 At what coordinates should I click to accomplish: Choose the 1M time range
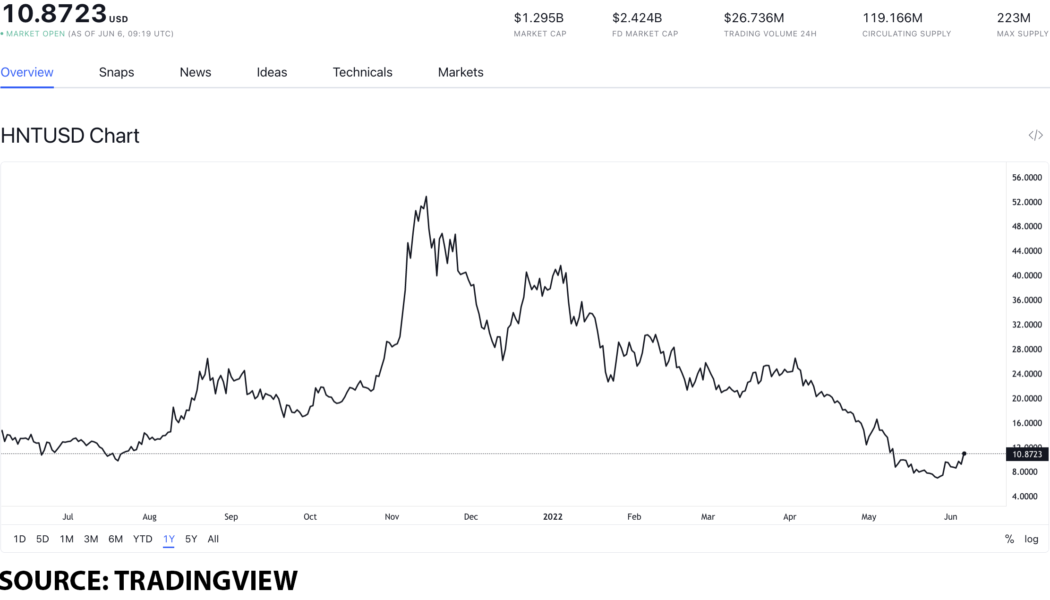(66, 539)
